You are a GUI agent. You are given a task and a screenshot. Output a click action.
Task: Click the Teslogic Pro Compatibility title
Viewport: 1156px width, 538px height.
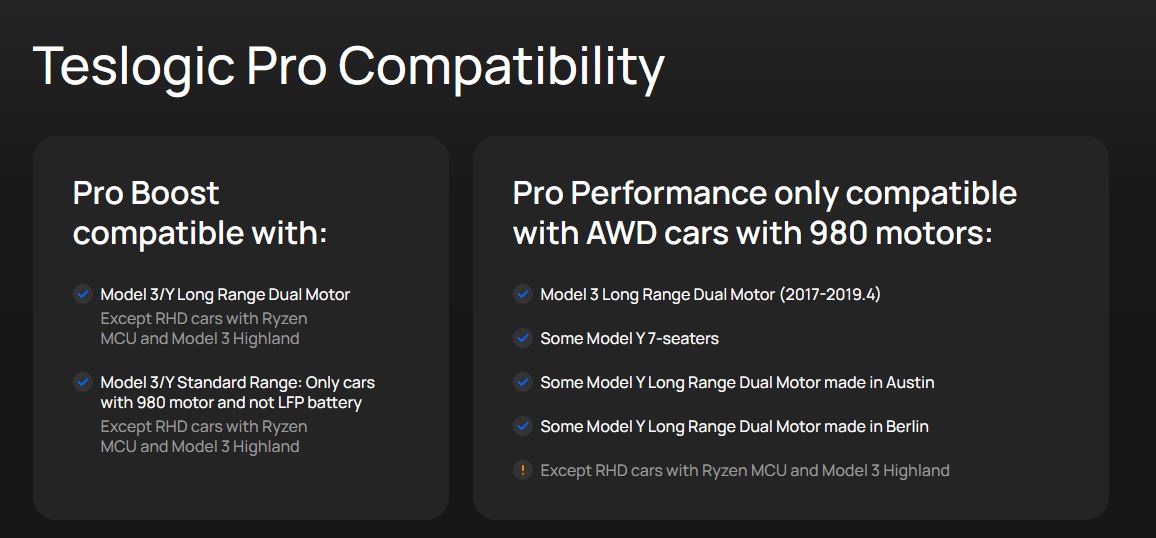pos(348,67)
